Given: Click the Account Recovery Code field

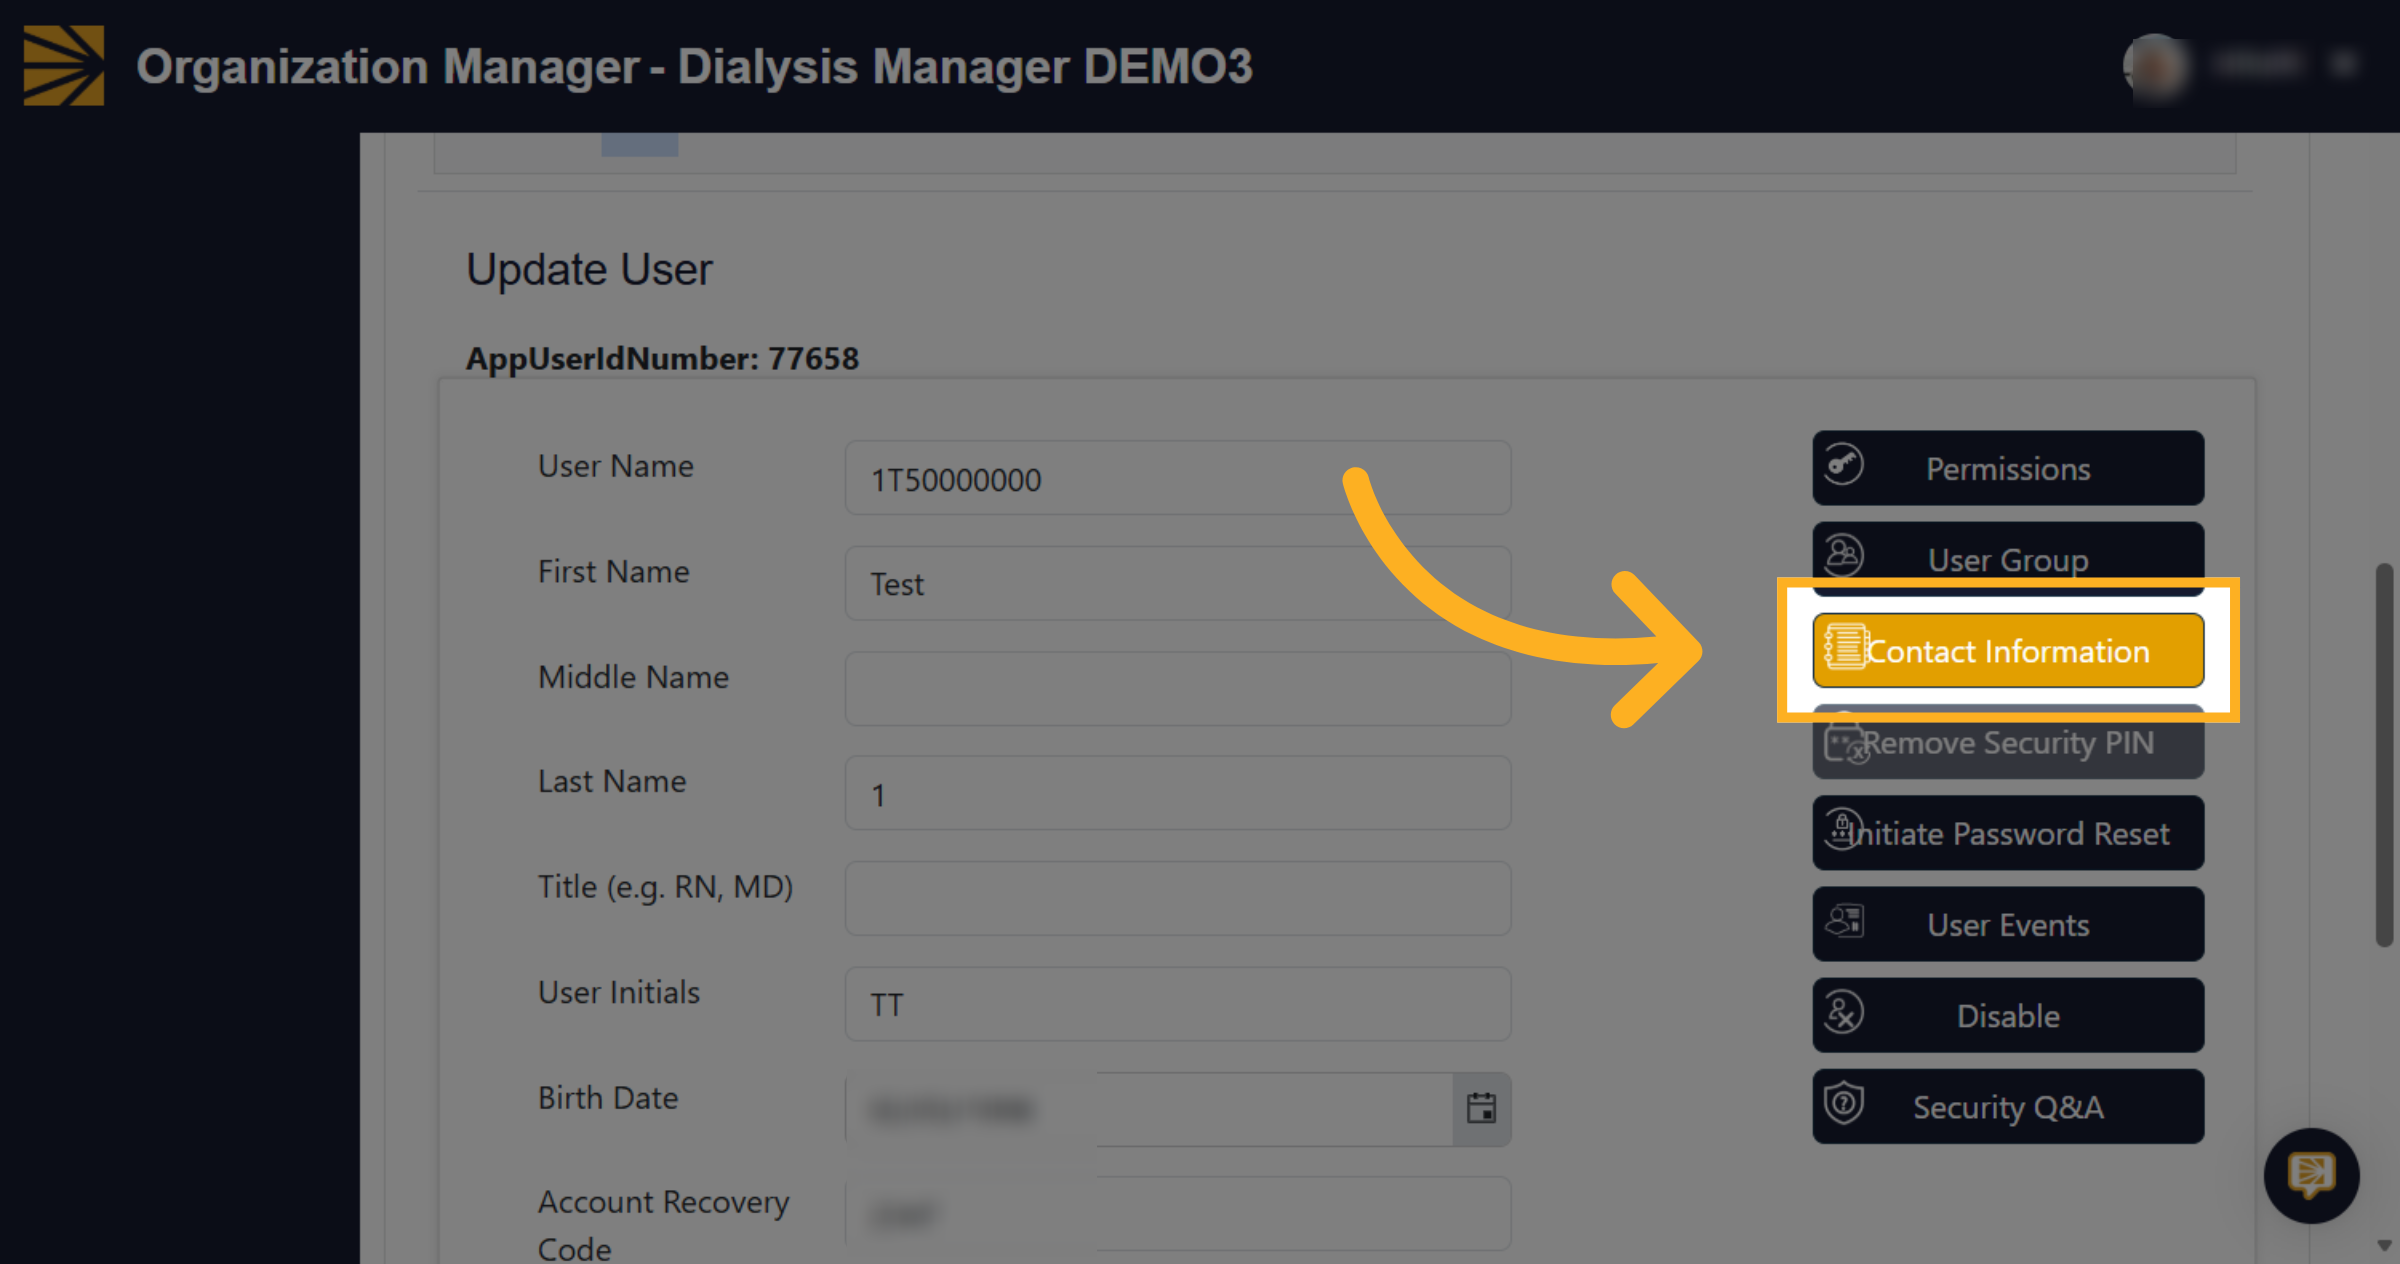Looking at the screenshot, I should pos(1177,1213).
